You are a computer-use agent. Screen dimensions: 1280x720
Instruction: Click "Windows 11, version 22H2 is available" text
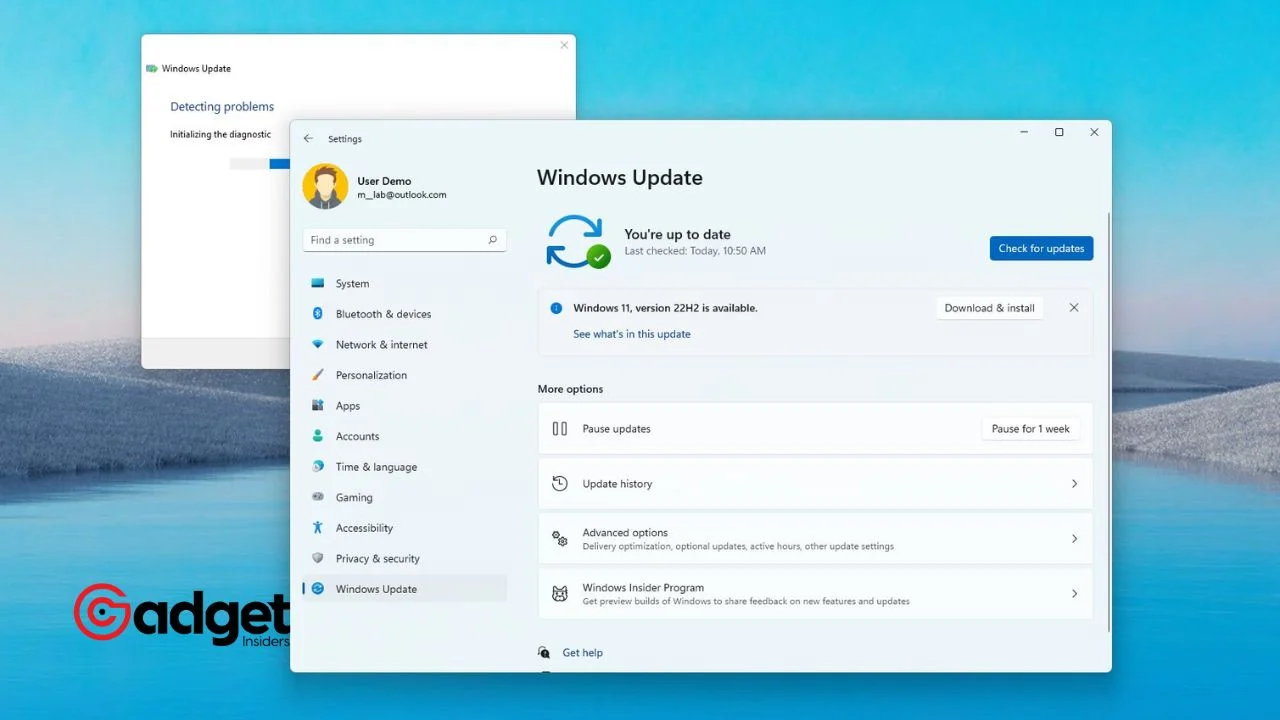coord(665,308)
